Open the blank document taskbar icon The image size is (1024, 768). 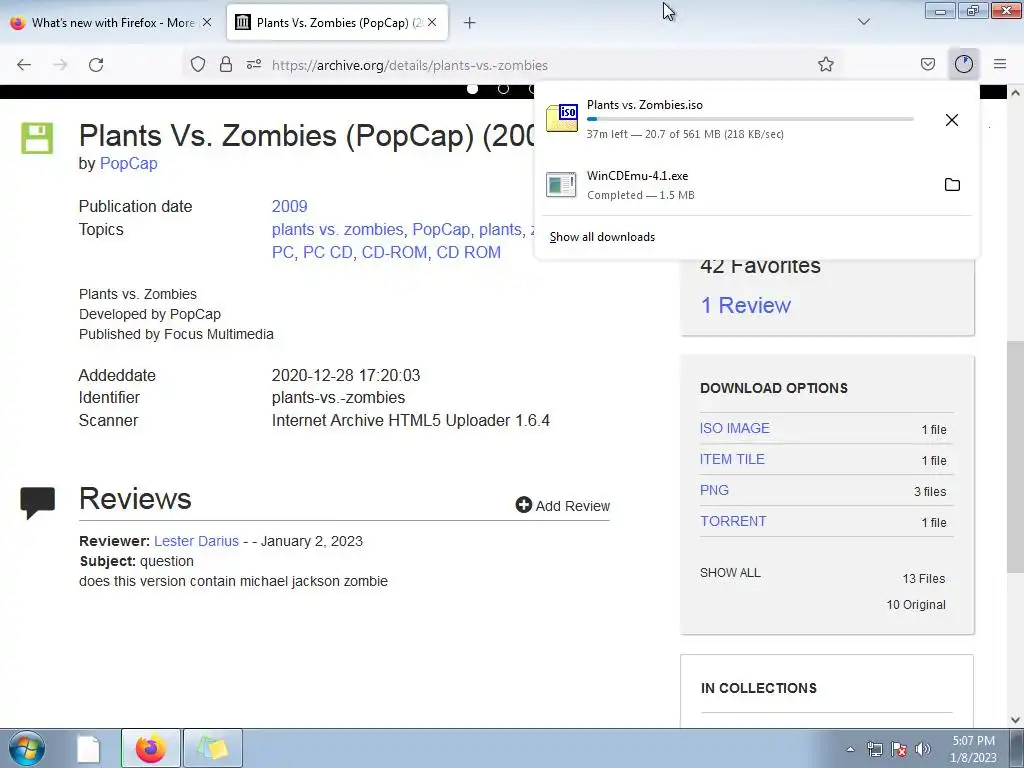[x=88, y=748]
